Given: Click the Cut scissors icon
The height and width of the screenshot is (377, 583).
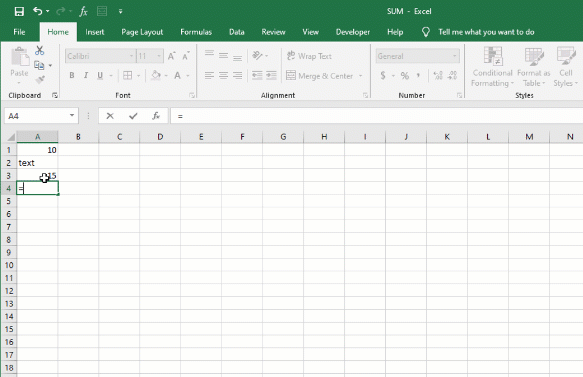Looking at the screenshot, I should coord(39,50).
